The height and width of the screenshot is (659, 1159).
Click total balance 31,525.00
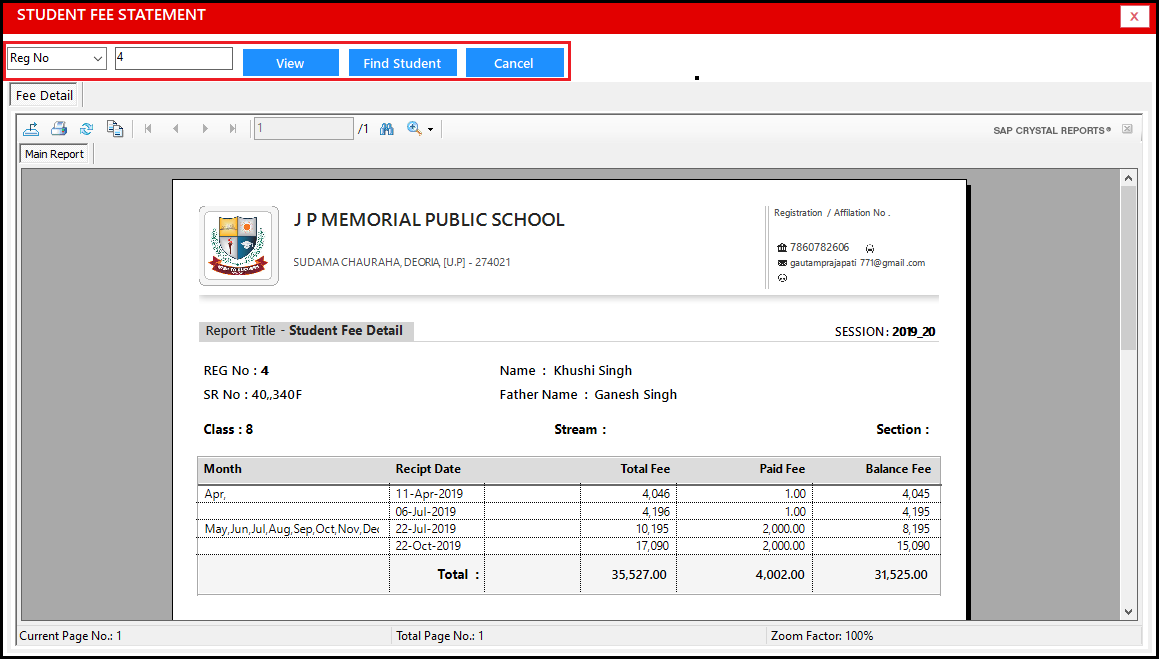(900, 575)
